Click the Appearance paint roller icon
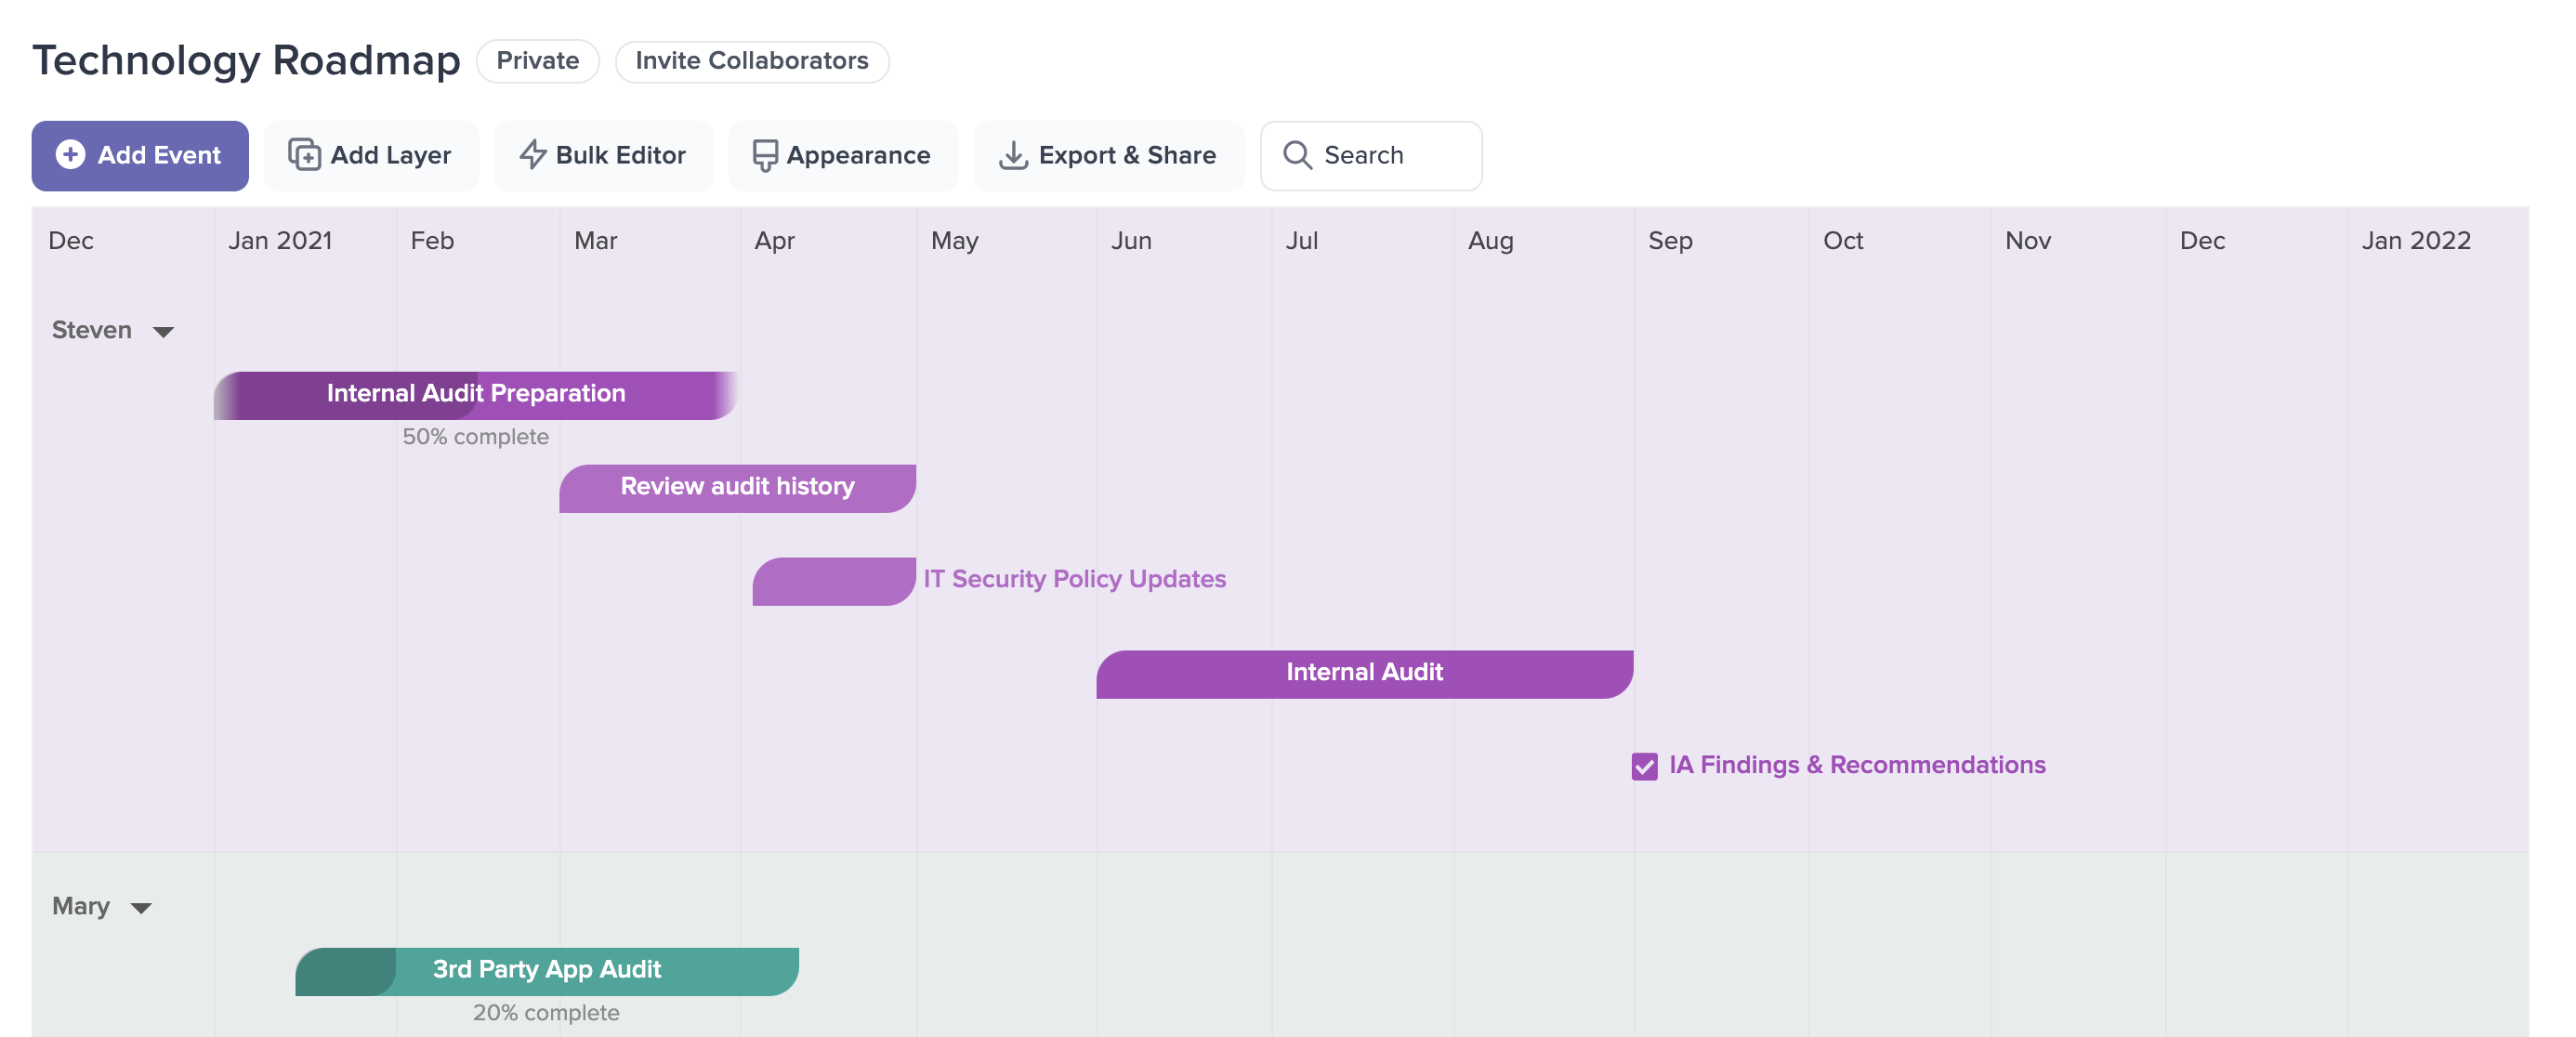 [x=765, y=156]
